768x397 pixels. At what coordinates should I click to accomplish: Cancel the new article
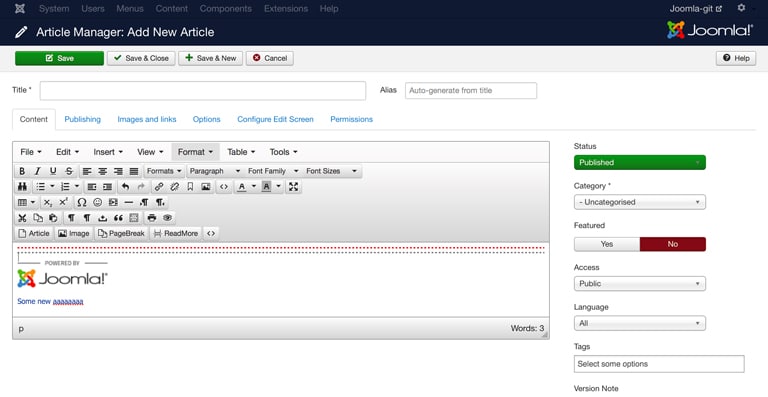pos(270,58)
